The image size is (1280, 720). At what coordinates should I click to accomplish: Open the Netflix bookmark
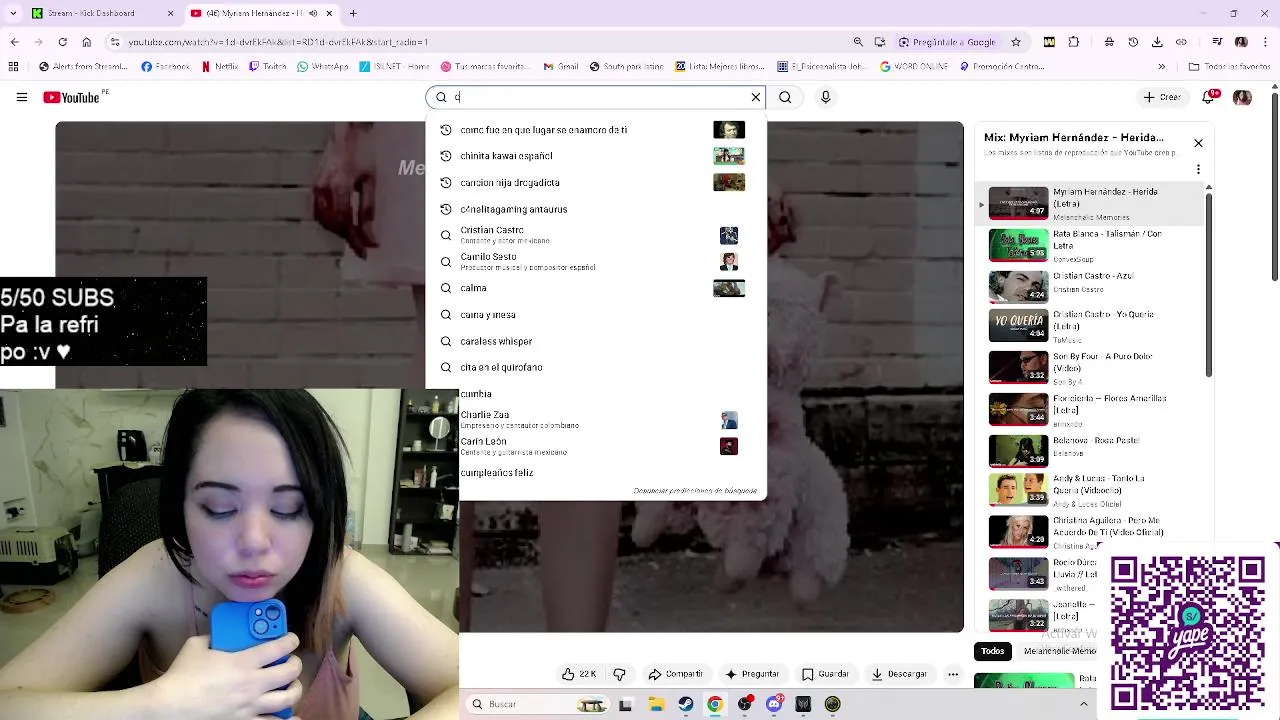click(x=220, y=67)
